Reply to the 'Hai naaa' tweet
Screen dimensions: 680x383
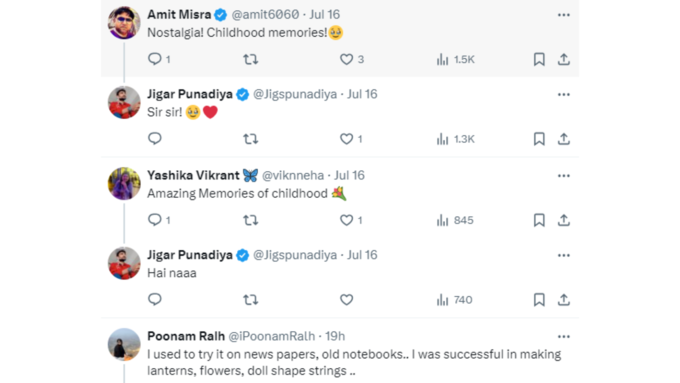[155, 299]
